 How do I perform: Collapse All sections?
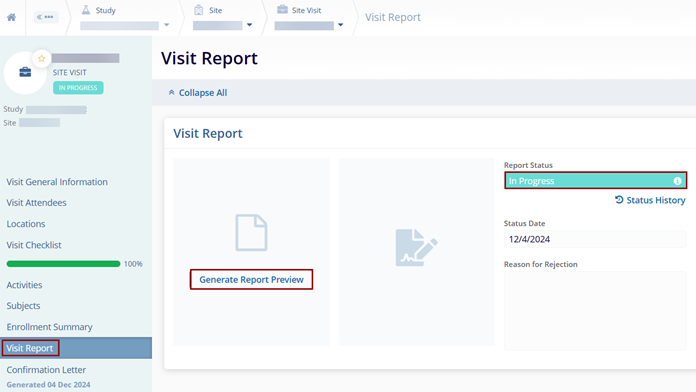(198, 93)
